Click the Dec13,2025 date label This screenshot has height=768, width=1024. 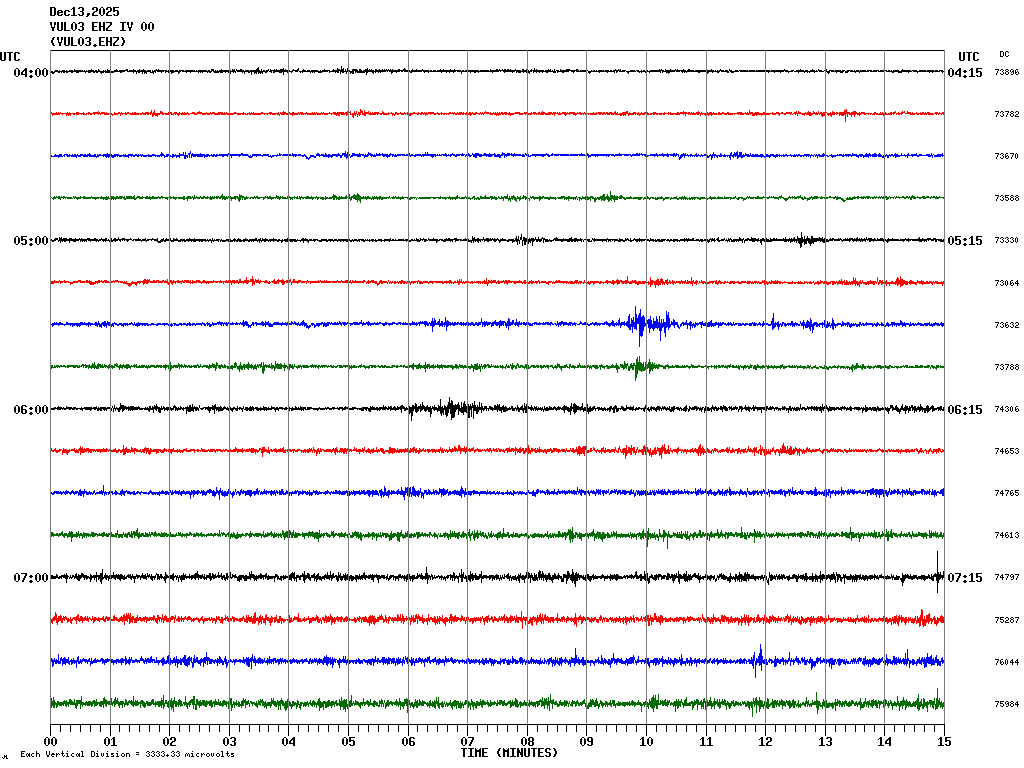point(84,12)
